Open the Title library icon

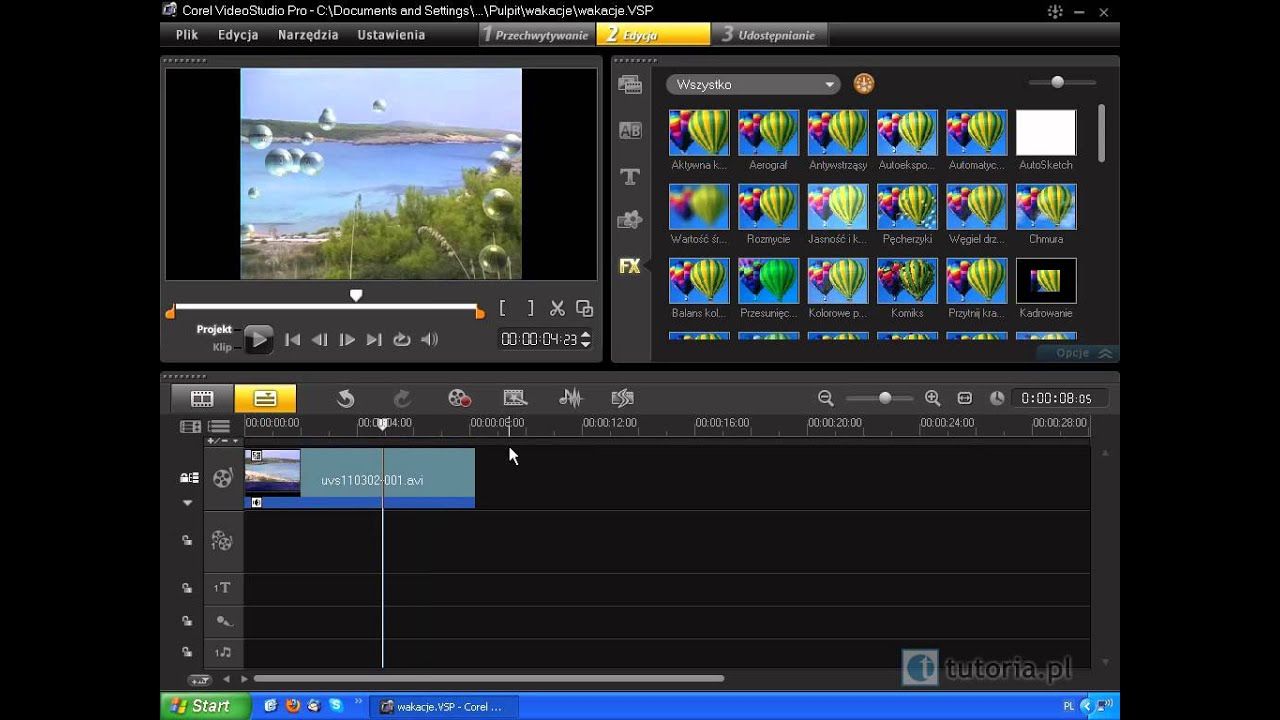point(630,177)
